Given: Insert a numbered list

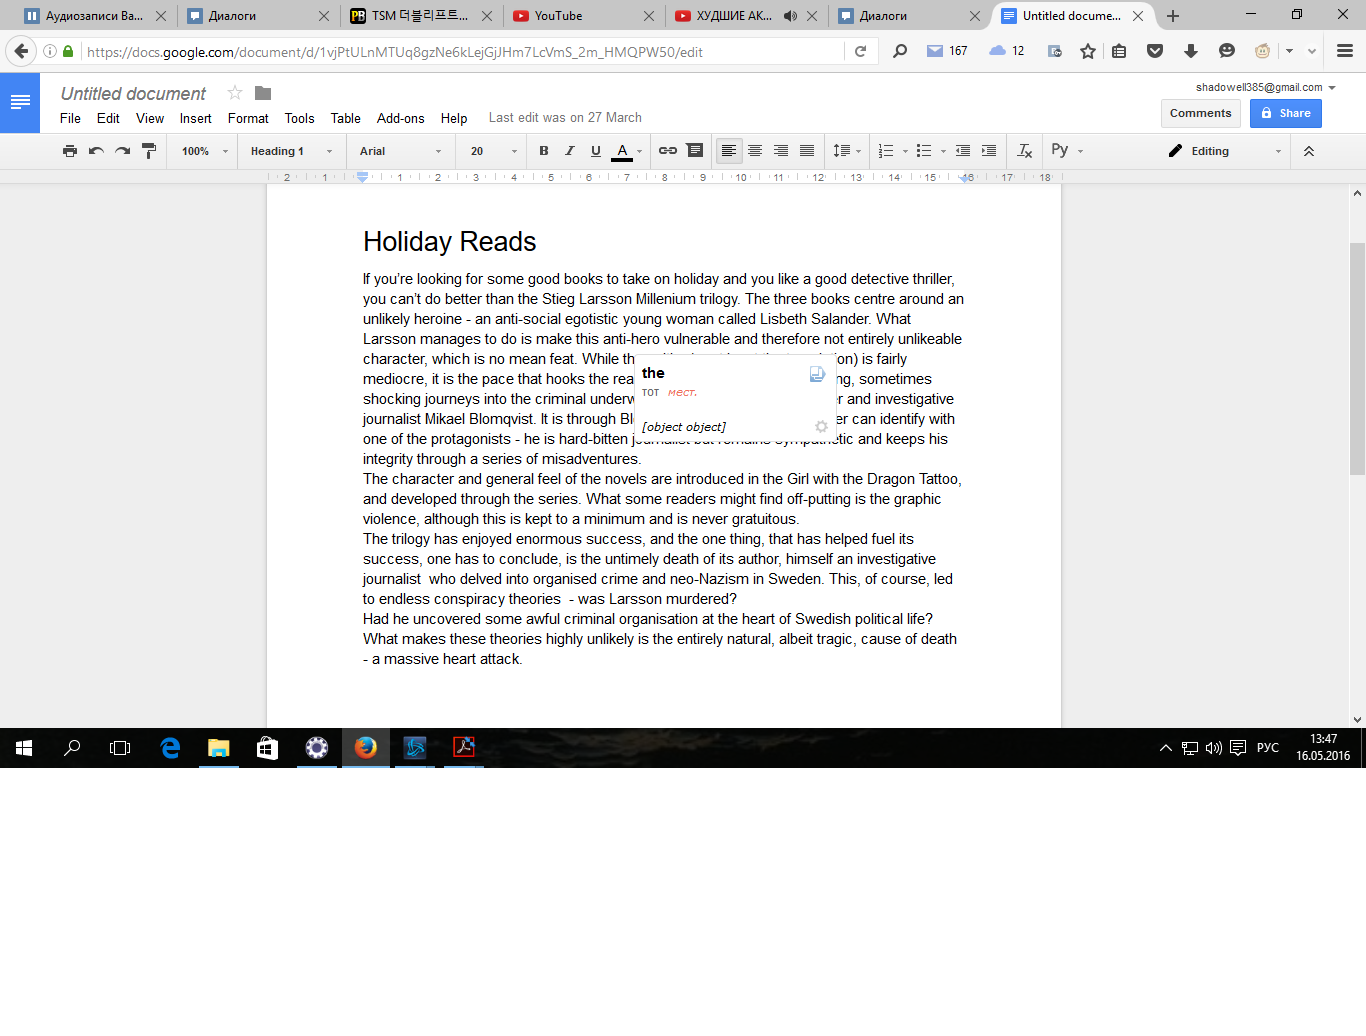Looking at the screenshot, I should point(886,151).
